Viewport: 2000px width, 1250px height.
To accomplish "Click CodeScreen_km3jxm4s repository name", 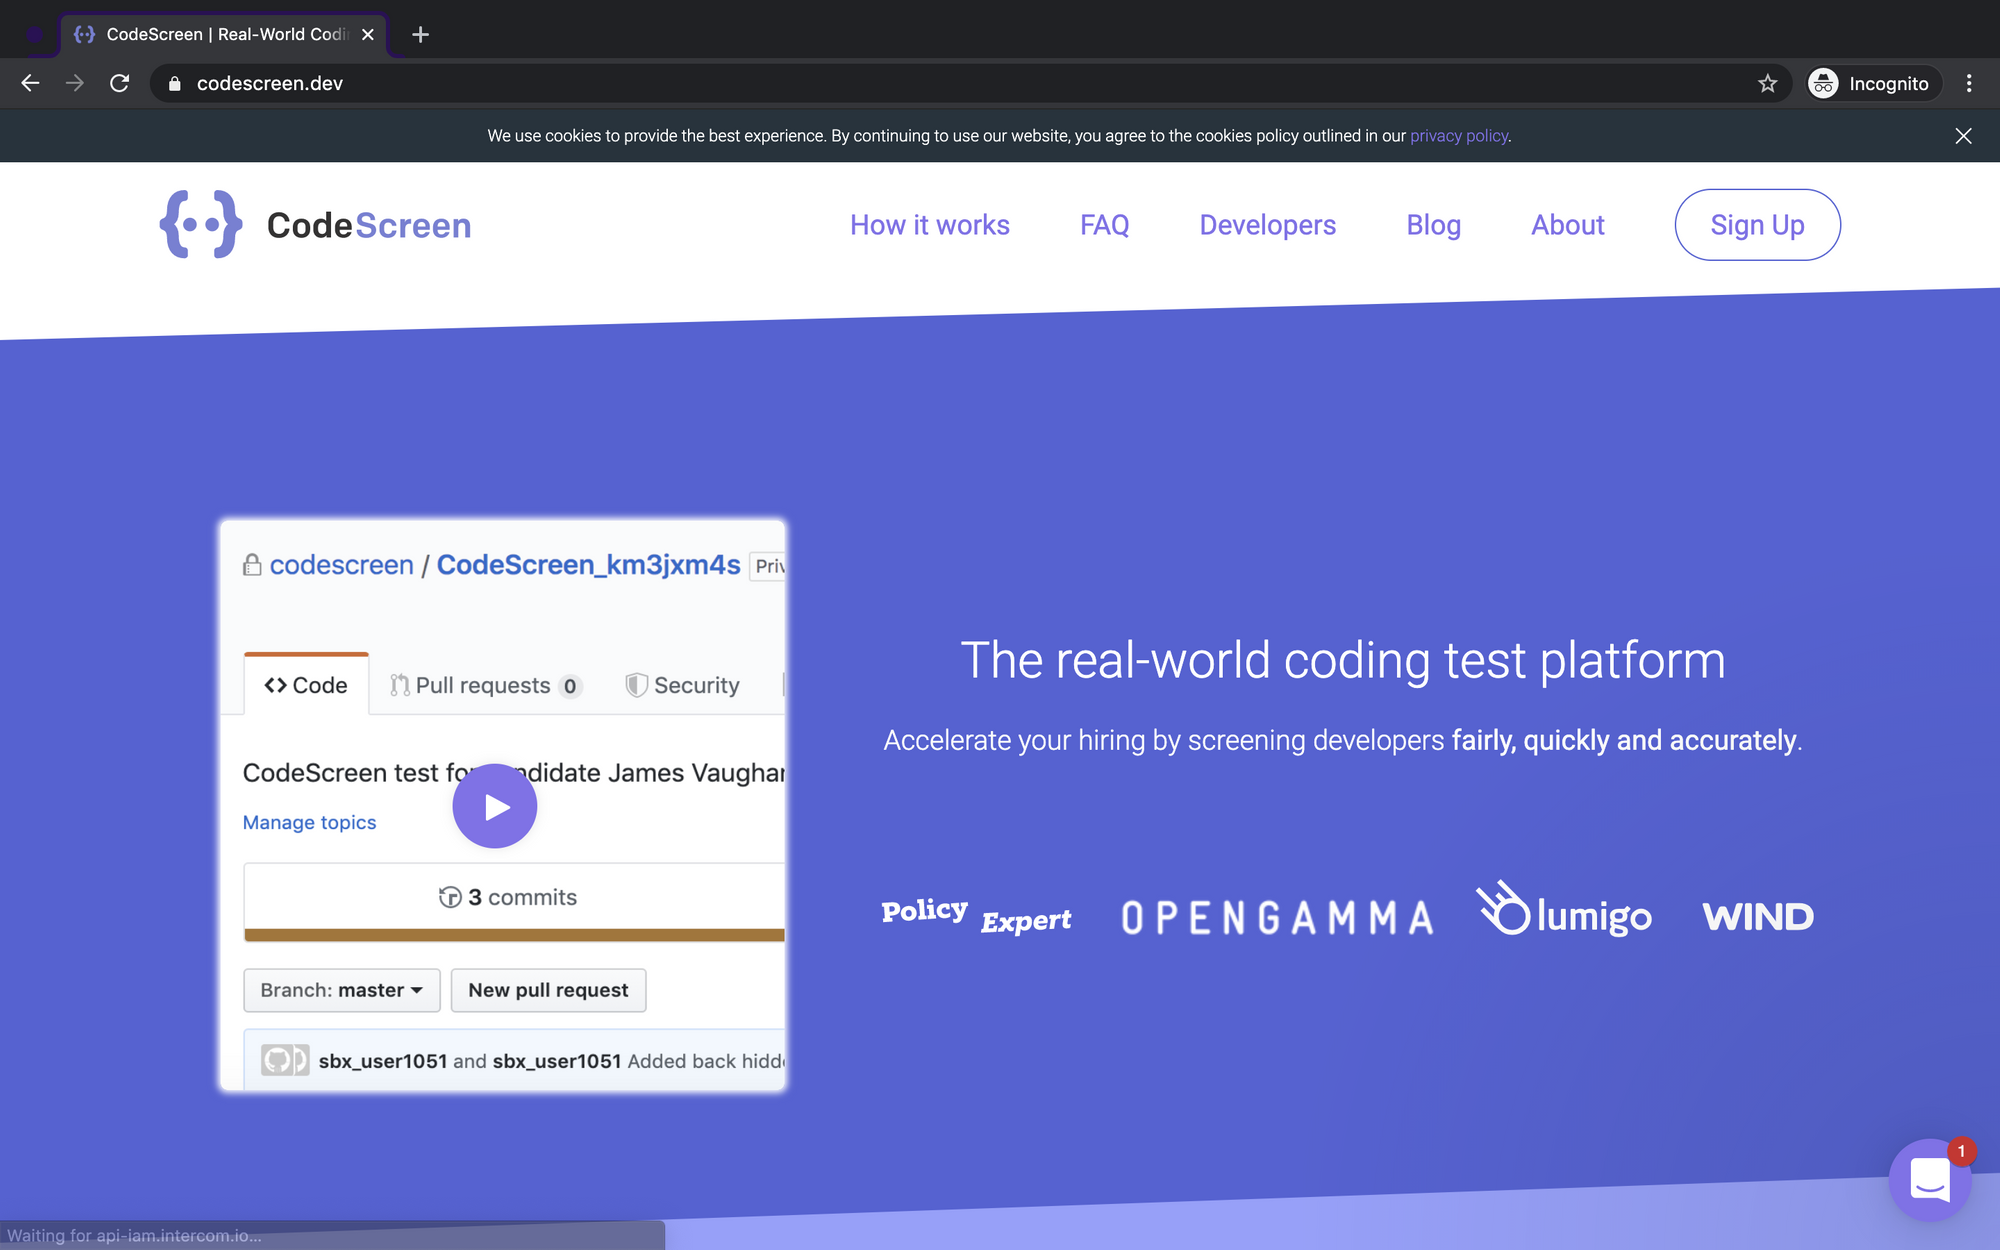I will coord(588,565).
